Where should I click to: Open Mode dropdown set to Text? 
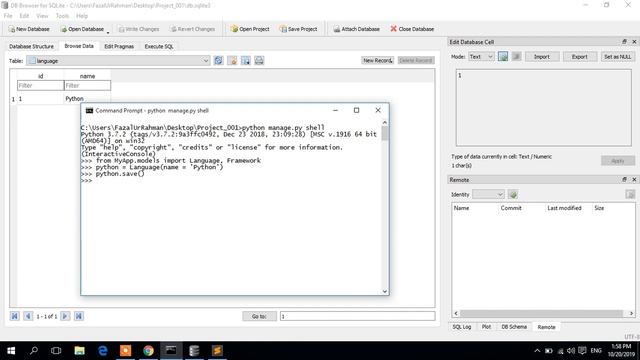[481, 56]
